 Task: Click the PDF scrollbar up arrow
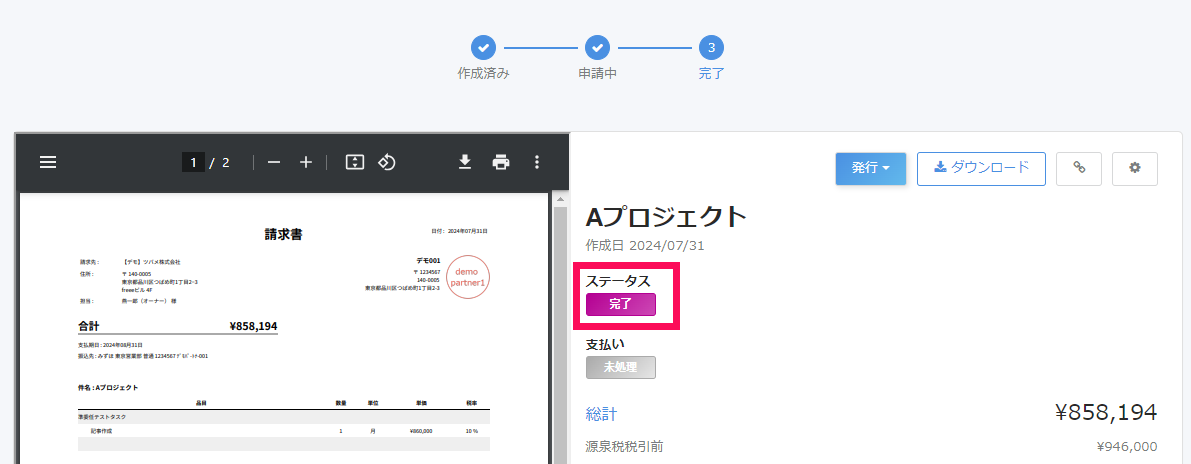561,200
